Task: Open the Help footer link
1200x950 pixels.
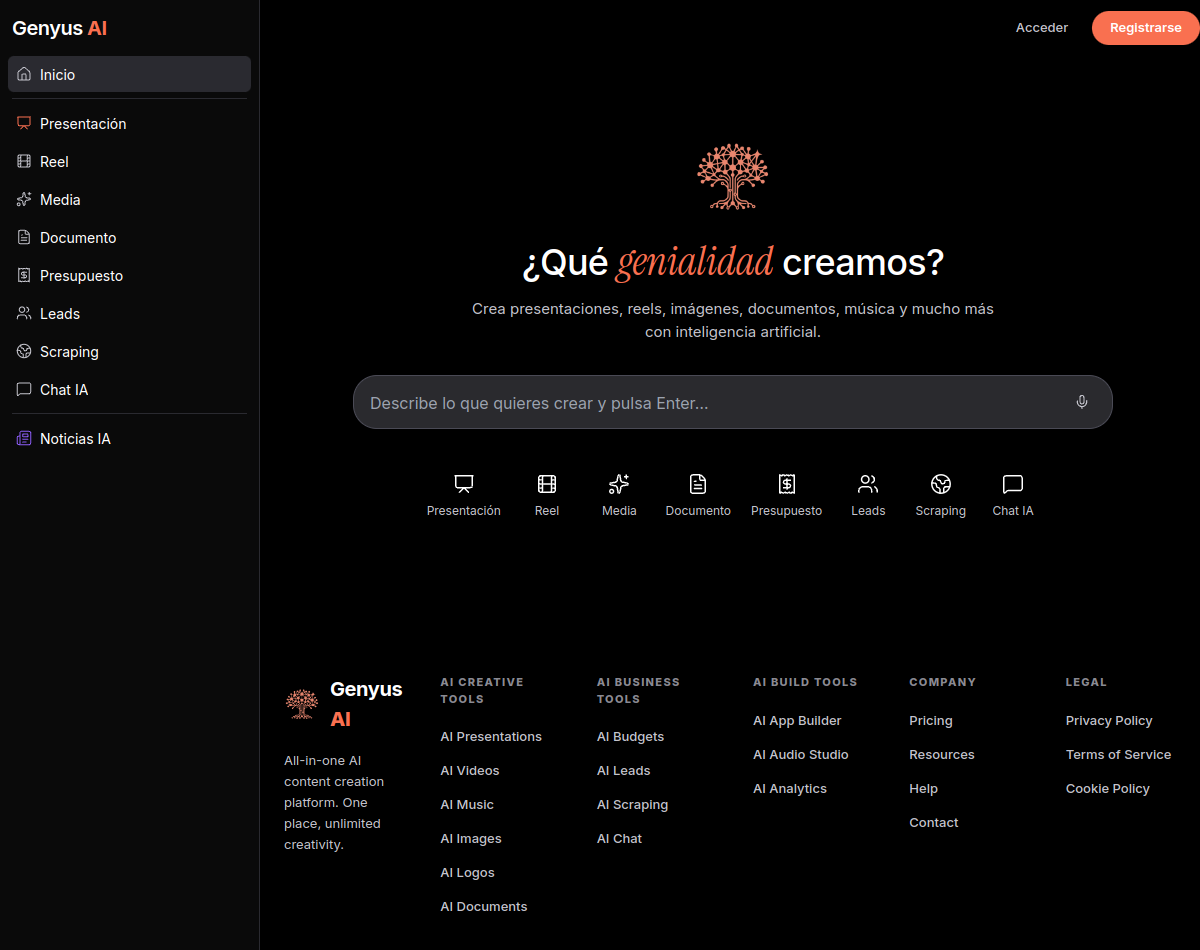Action: click(x=924, y=789)
